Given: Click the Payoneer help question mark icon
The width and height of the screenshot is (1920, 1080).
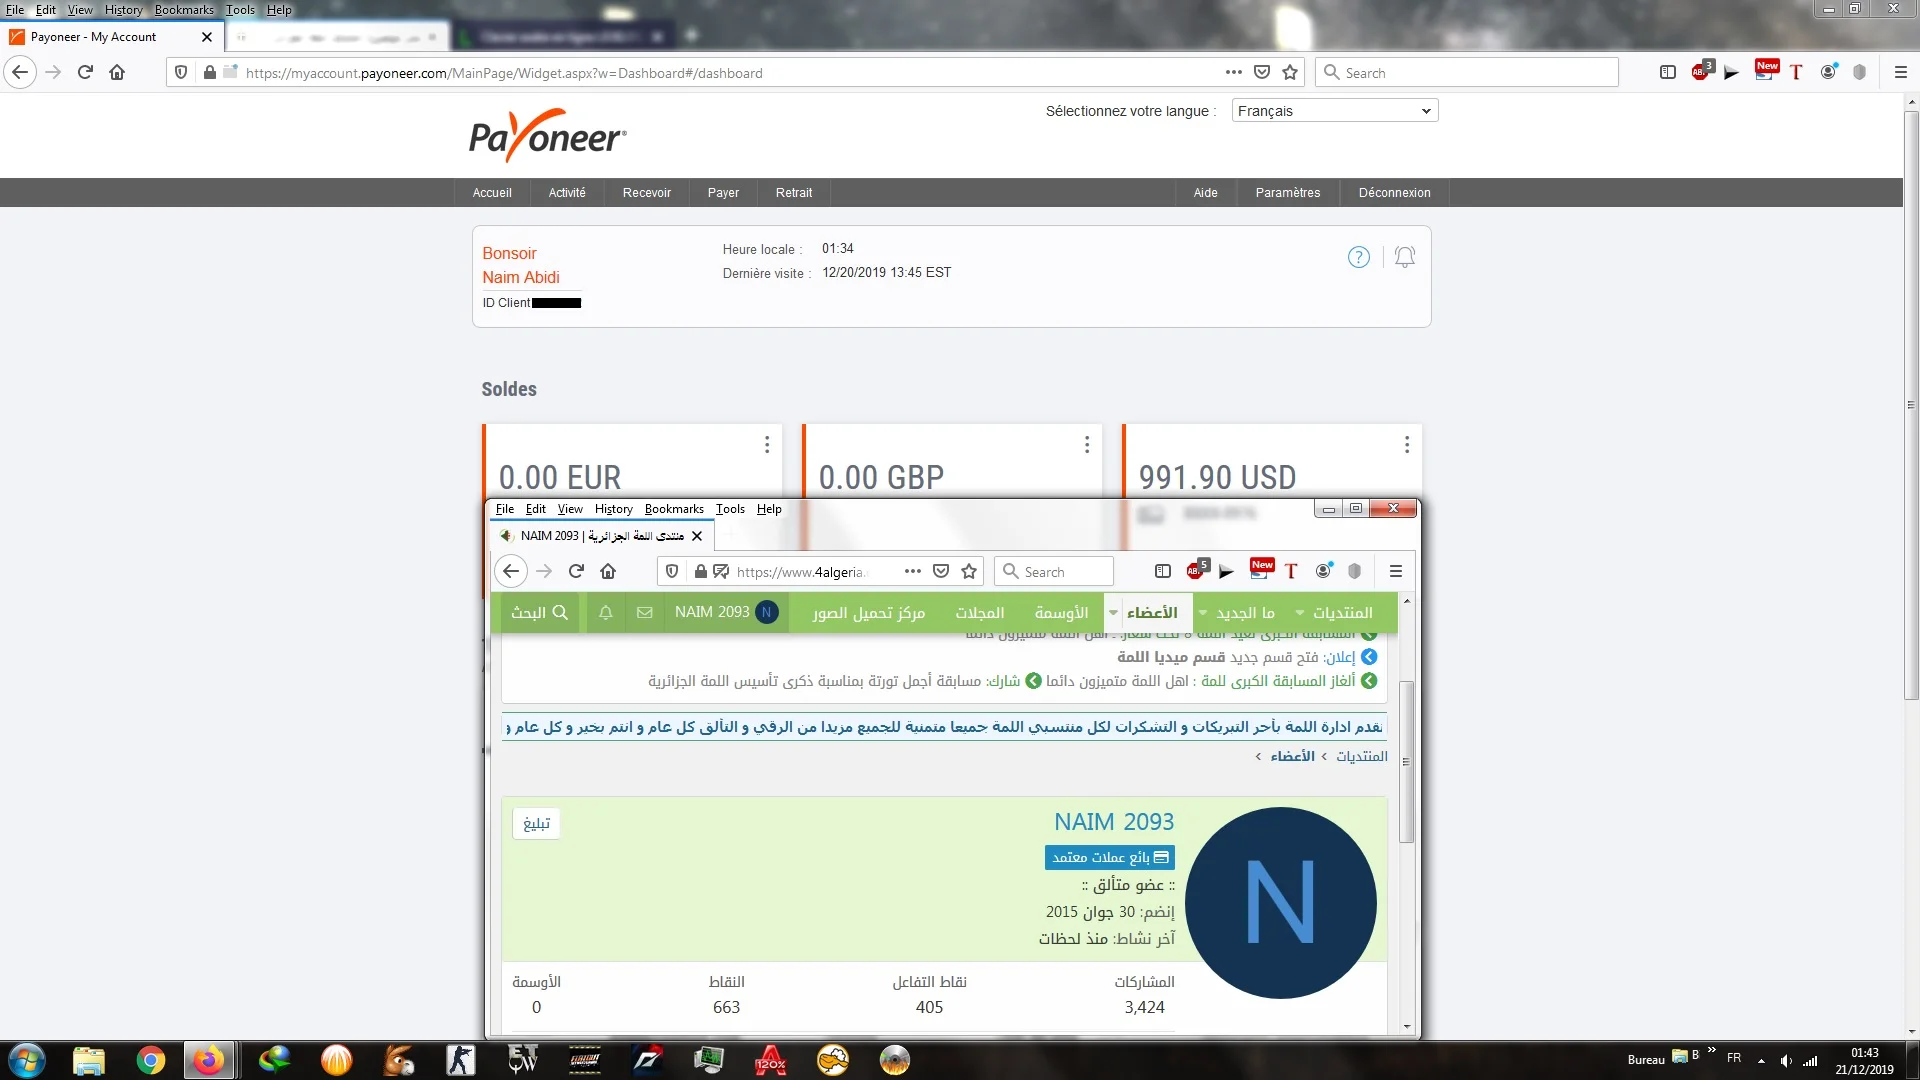Looking at the screenshot, I should pyautogui.click(x=1358, y=257).
